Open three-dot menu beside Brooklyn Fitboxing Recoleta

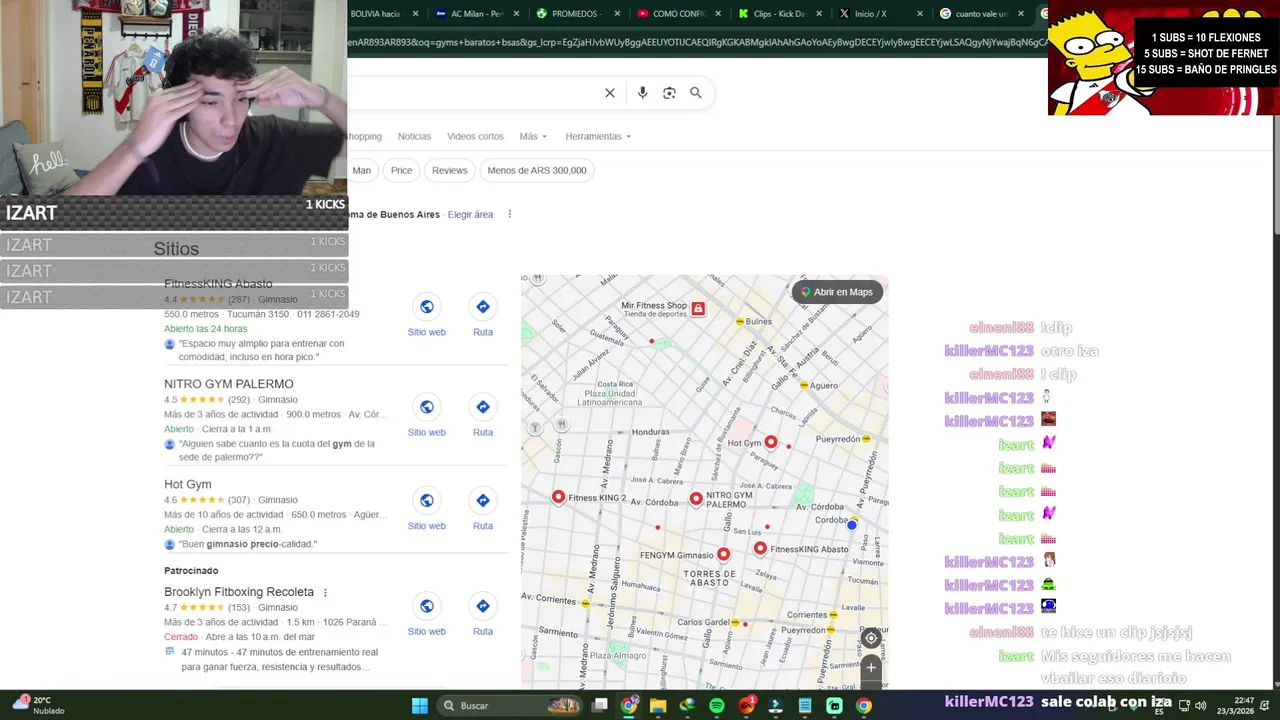click(x=325, y=592)
